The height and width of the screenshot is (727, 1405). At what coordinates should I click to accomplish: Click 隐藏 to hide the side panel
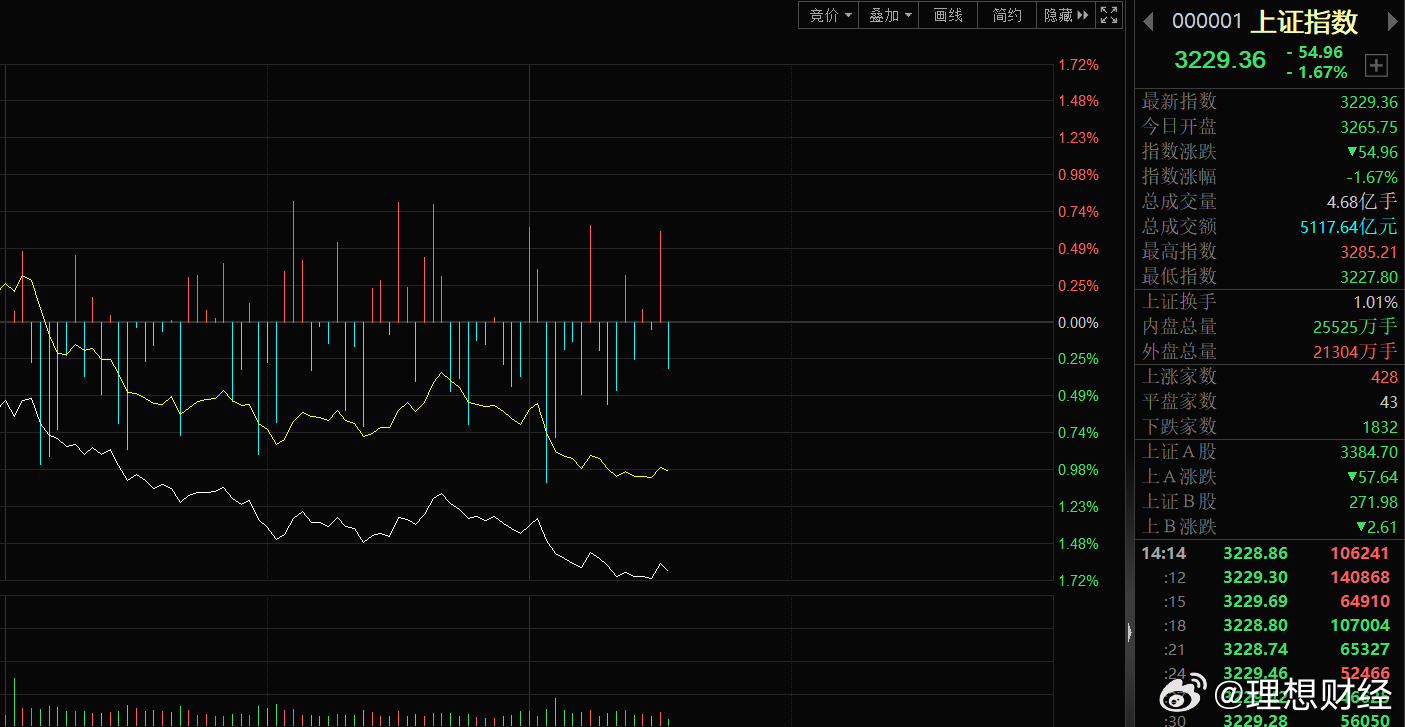[x=1065, y=15]
